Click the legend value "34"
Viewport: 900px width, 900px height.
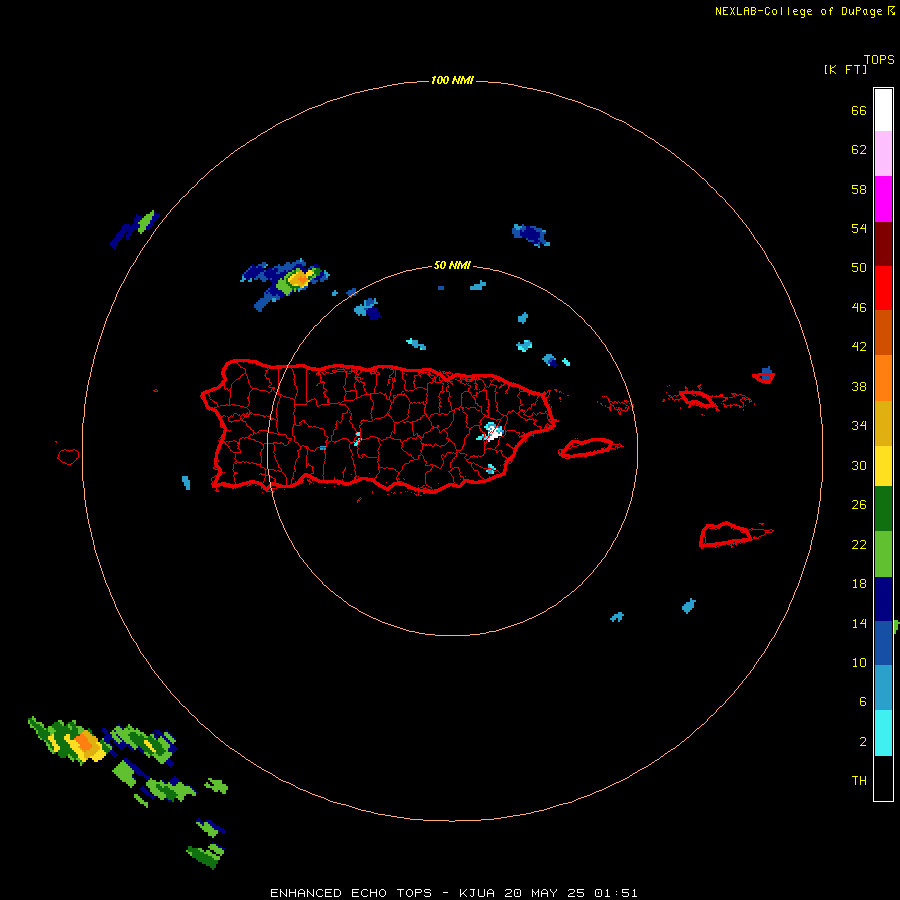point(859,425)
